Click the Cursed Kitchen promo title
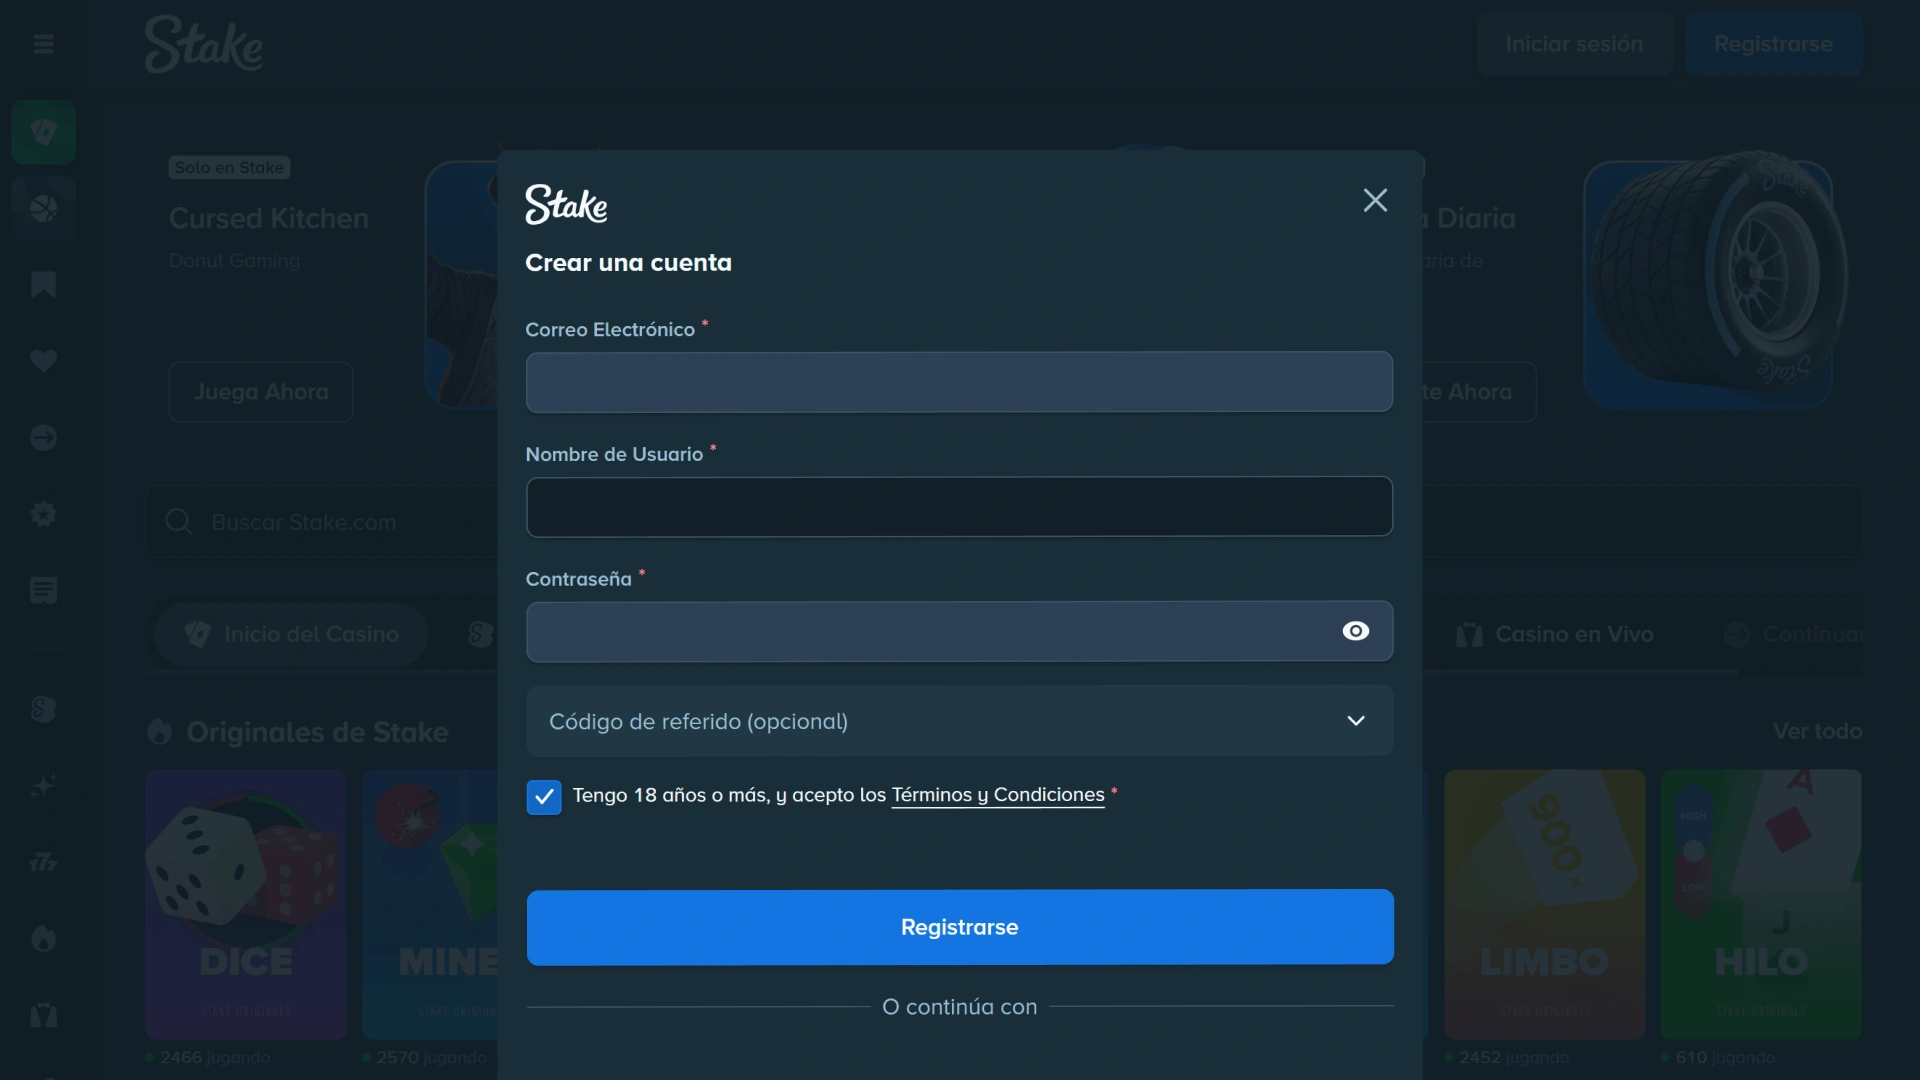The width and height of the screenshot is (1920, 1080). pyautogui.click(x=269, y=218)
